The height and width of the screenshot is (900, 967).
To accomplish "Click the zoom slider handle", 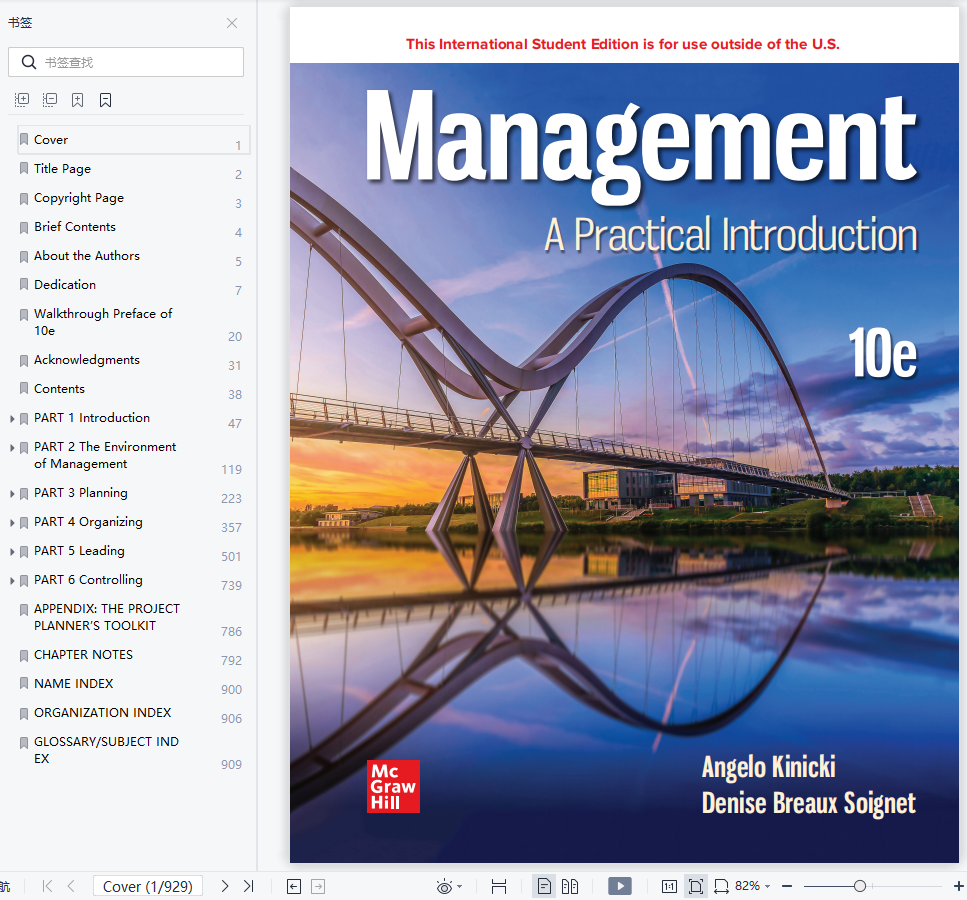I will [x=860, y=886].
